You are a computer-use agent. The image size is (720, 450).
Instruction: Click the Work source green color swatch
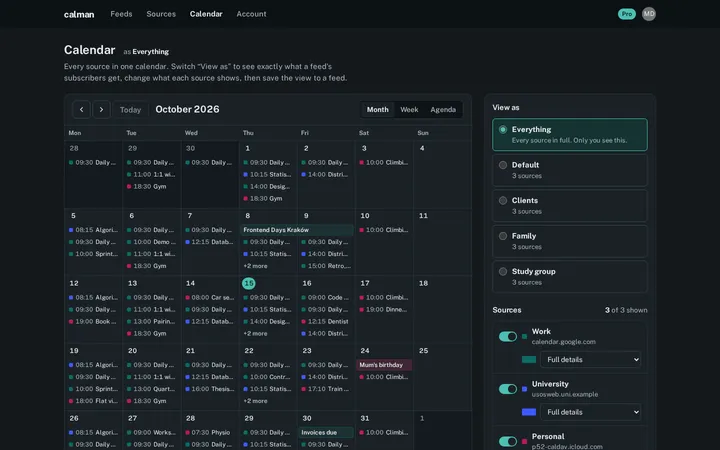tap(529, 360)
